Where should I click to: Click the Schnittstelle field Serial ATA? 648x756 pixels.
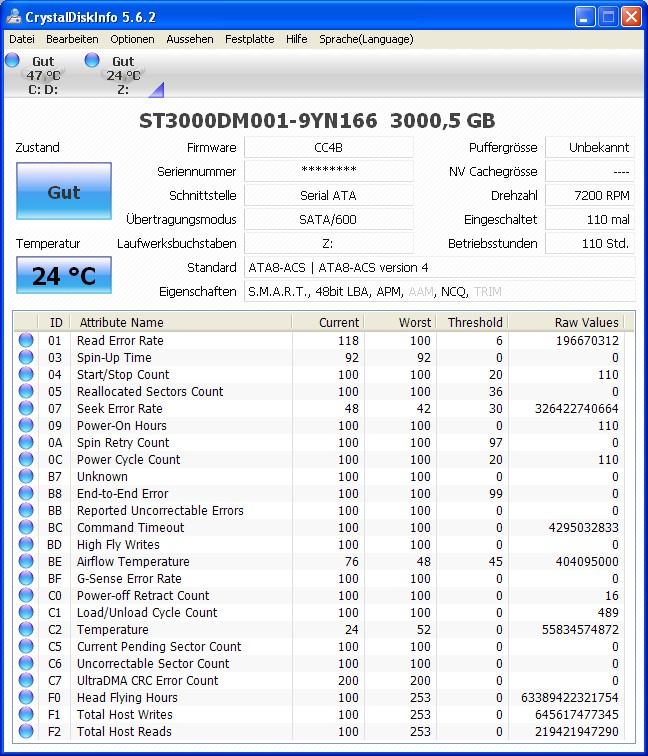click(329, 196)
